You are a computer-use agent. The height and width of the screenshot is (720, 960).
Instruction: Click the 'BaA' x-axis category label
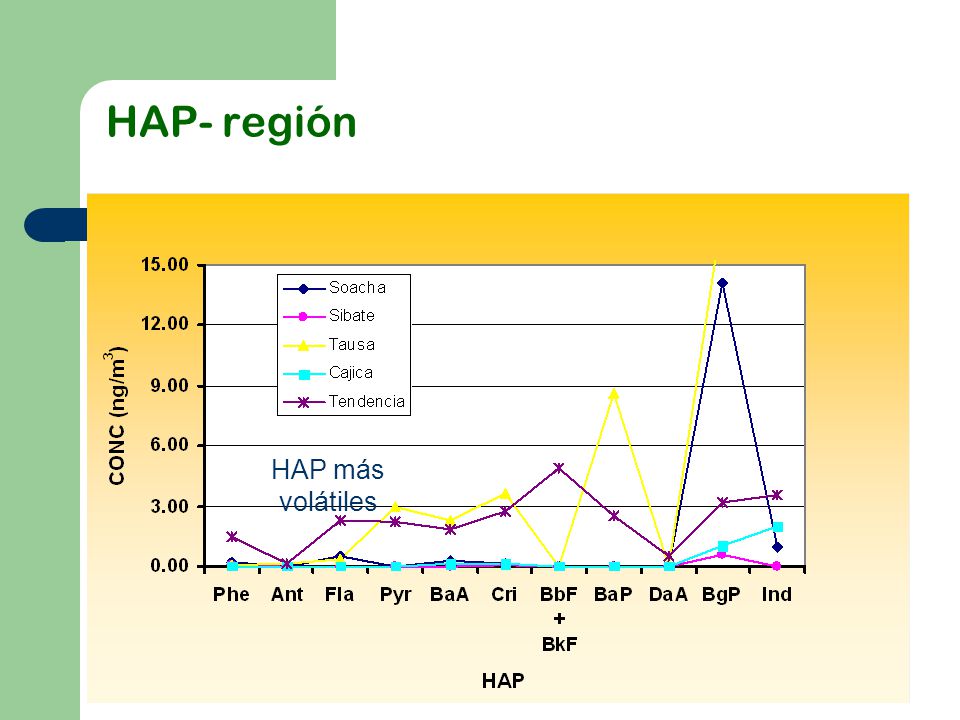(x=449, y=594)
